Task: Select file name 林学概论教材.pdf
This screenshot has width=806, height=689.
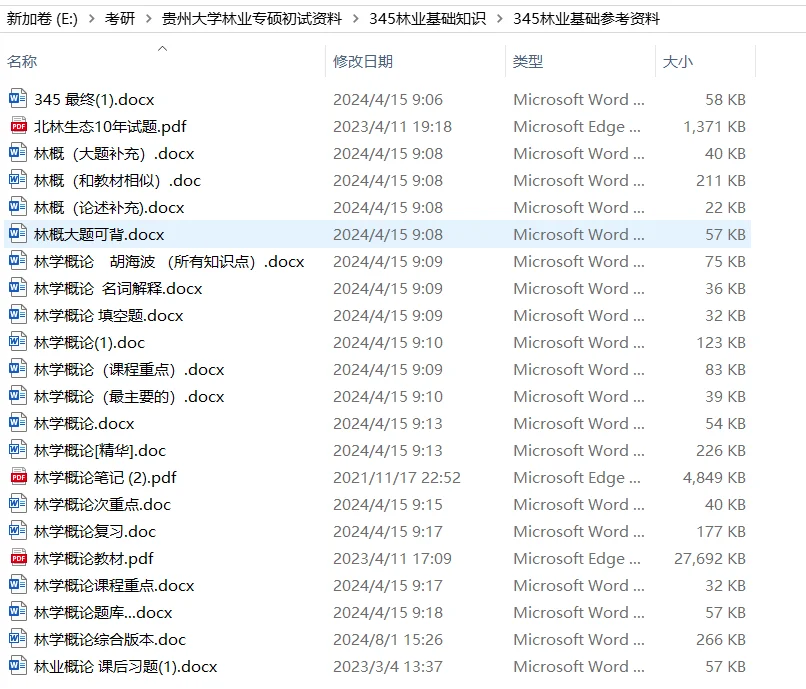Action: [94, 558]
